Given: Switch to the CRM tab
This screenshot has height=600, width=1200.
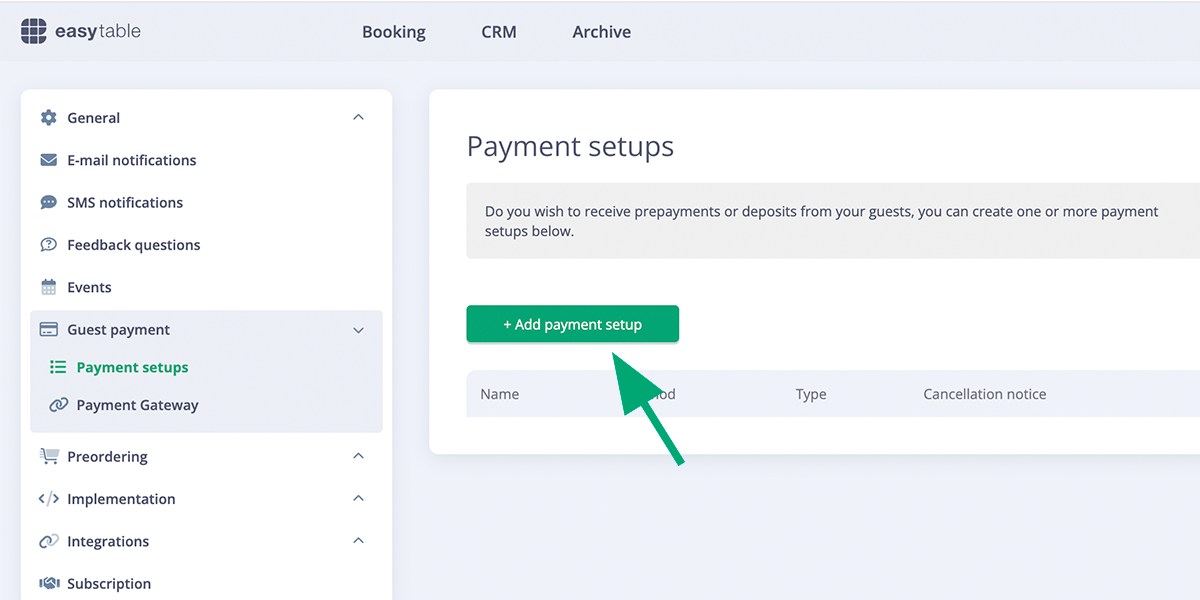Looking at the screenshot, I should pos(499,31).
